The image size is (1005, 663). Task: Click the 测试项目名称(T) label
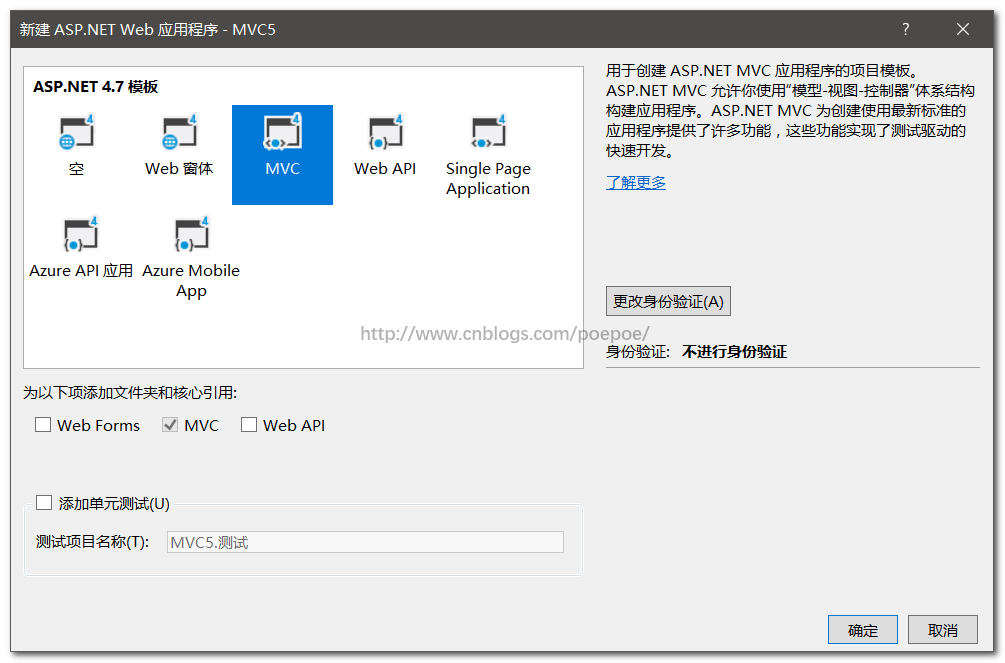point(92,542)
